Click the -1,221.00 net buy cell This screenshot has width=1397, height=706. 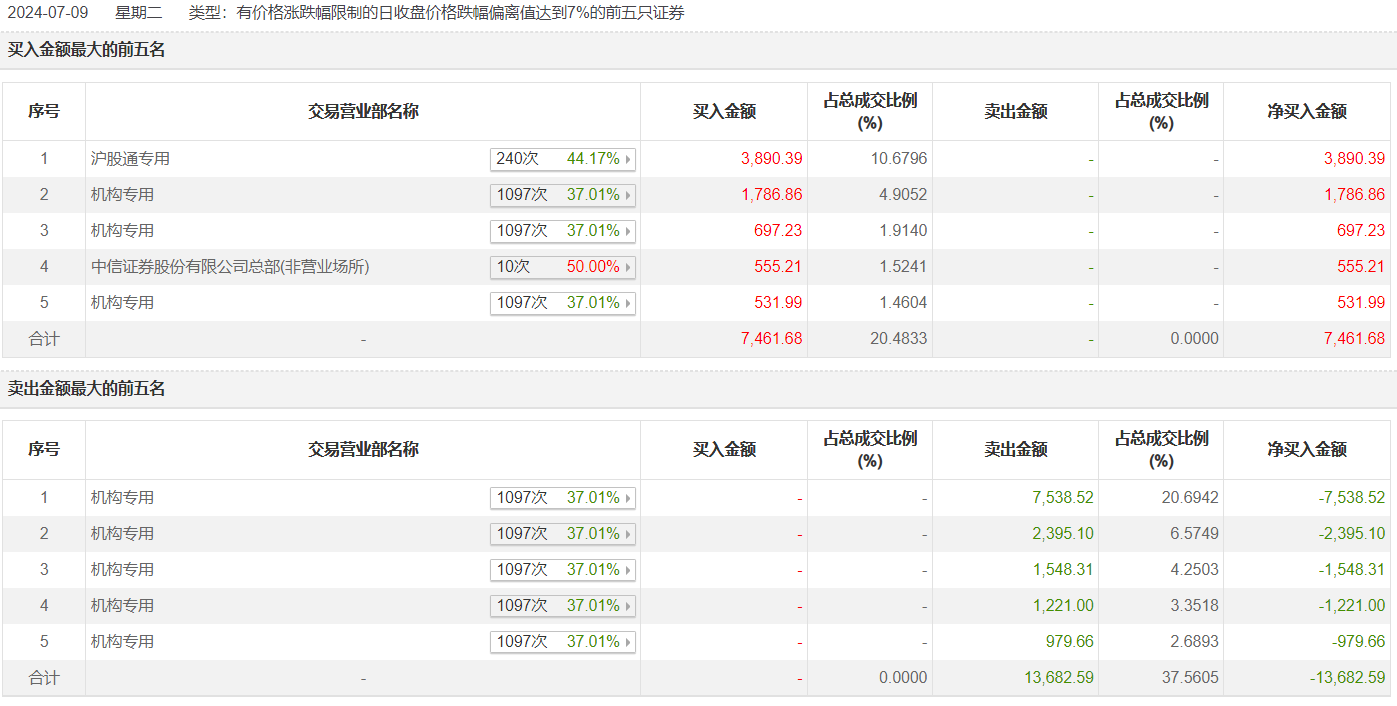[1352, 606]
